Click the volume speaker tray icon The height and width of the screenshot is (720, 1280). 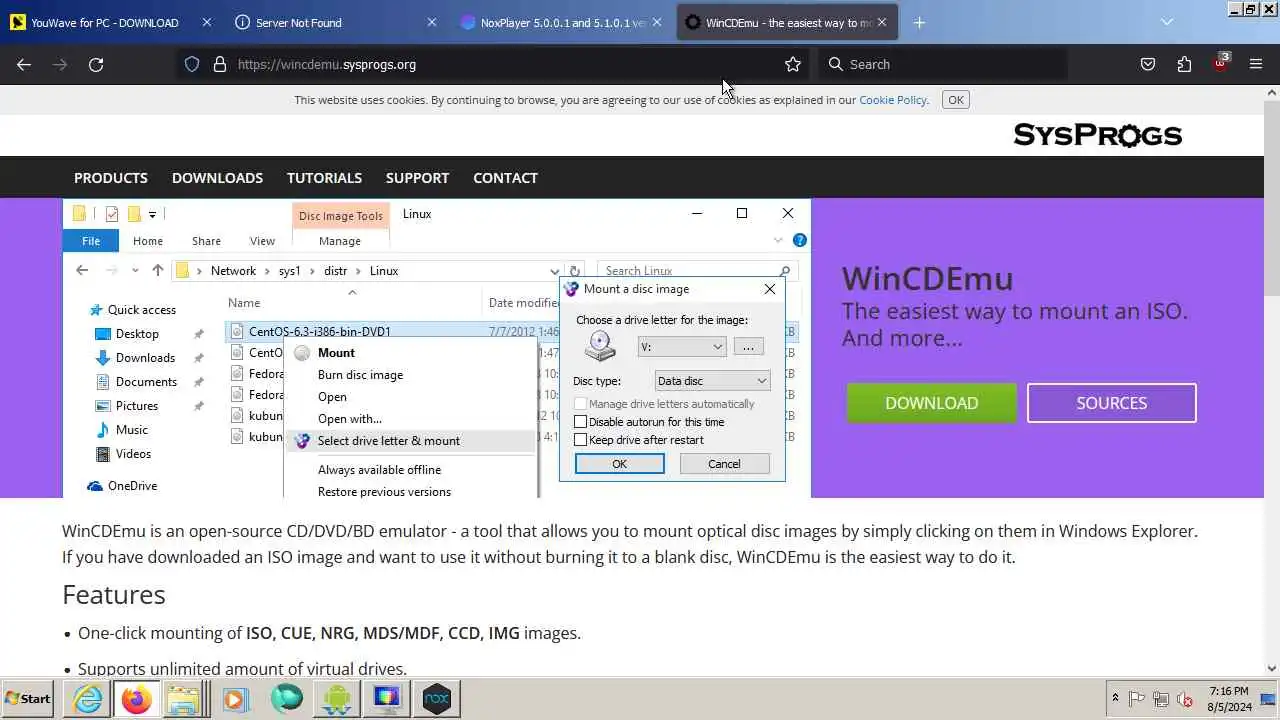(x=1185, y=699)
